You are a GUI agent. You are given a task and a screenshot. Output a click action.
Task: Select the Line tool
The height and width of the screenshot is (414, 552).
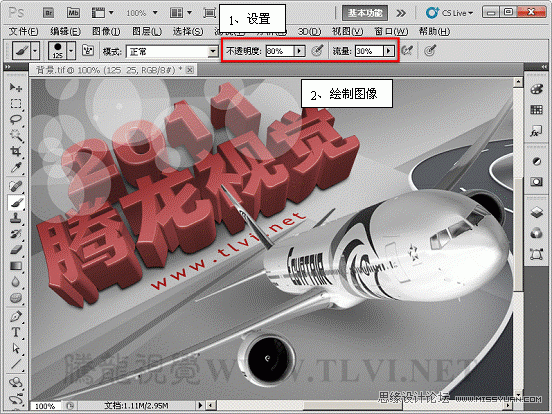pyautogui.click(x=16, y=364)
